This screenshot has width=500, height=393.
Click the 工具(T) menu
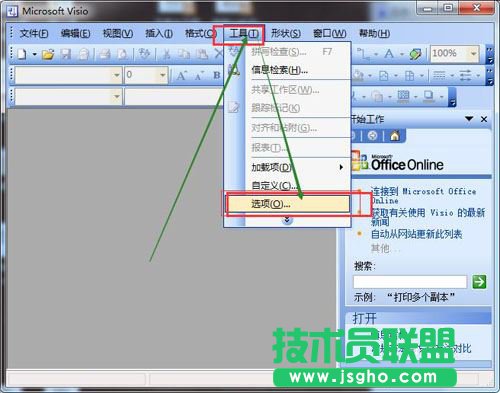244,33
